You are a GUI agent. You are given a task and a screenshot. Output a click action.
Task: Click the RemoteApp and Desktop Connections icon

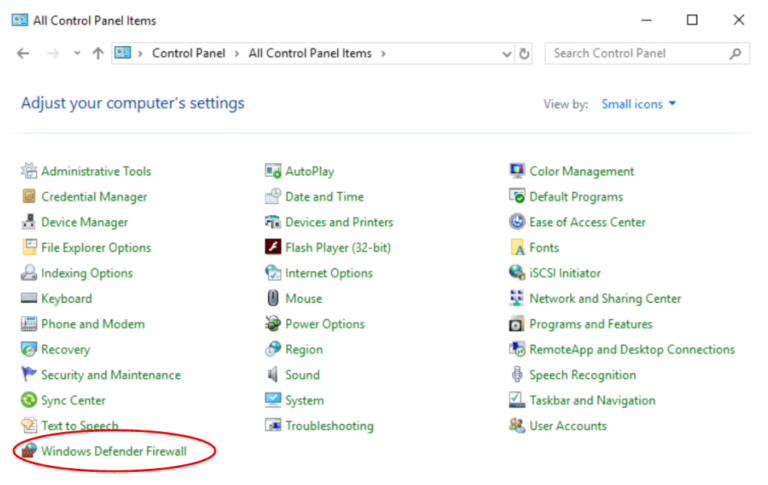point(517,349)
